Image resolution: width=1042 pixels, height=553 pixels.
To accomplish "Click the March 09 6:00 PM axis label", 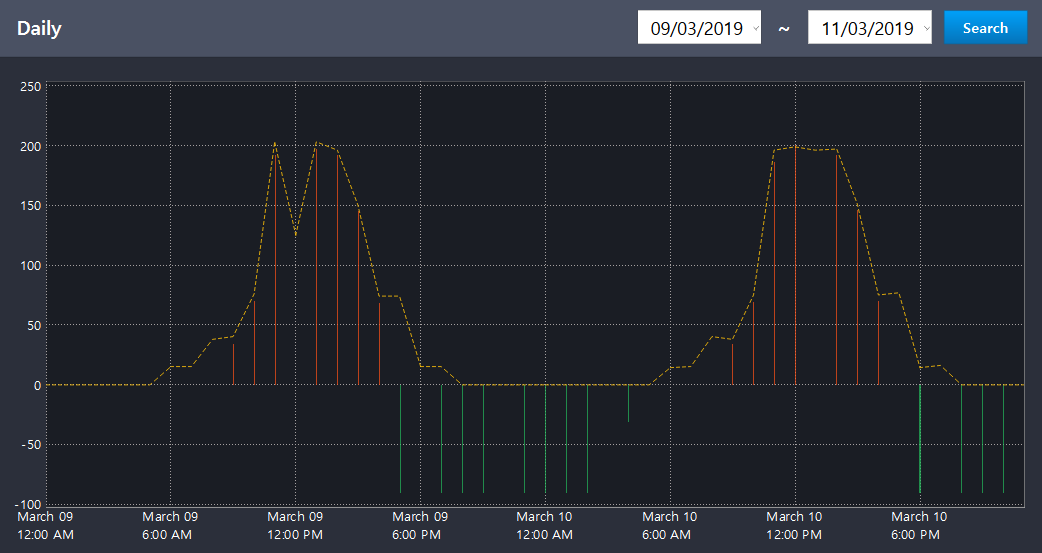I will coord(419,526).
